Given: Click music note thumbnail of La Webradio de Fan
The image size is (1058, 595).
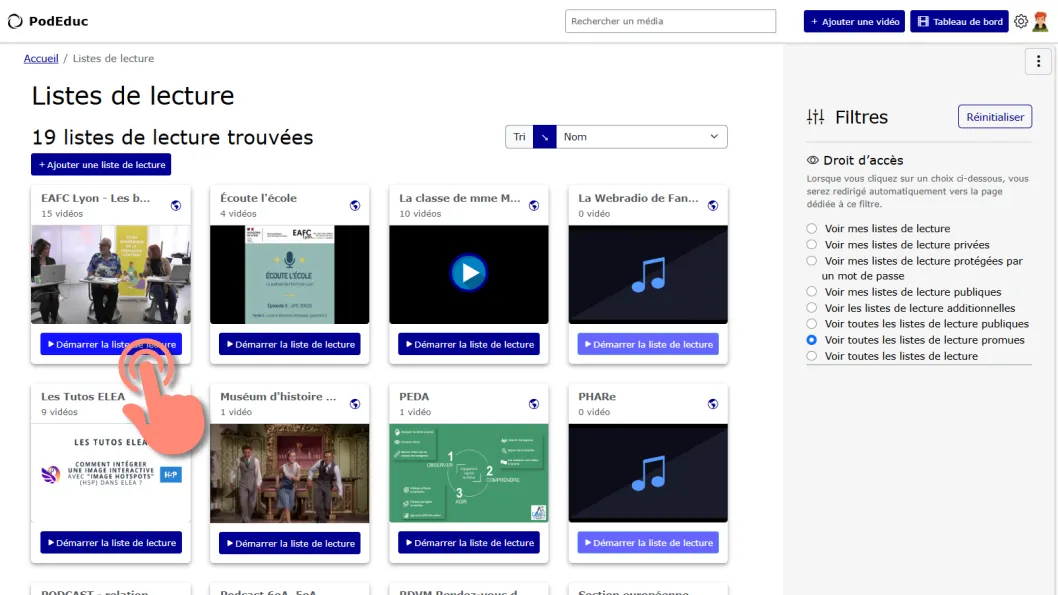Looking at the screenshot, I should point(648,275).
